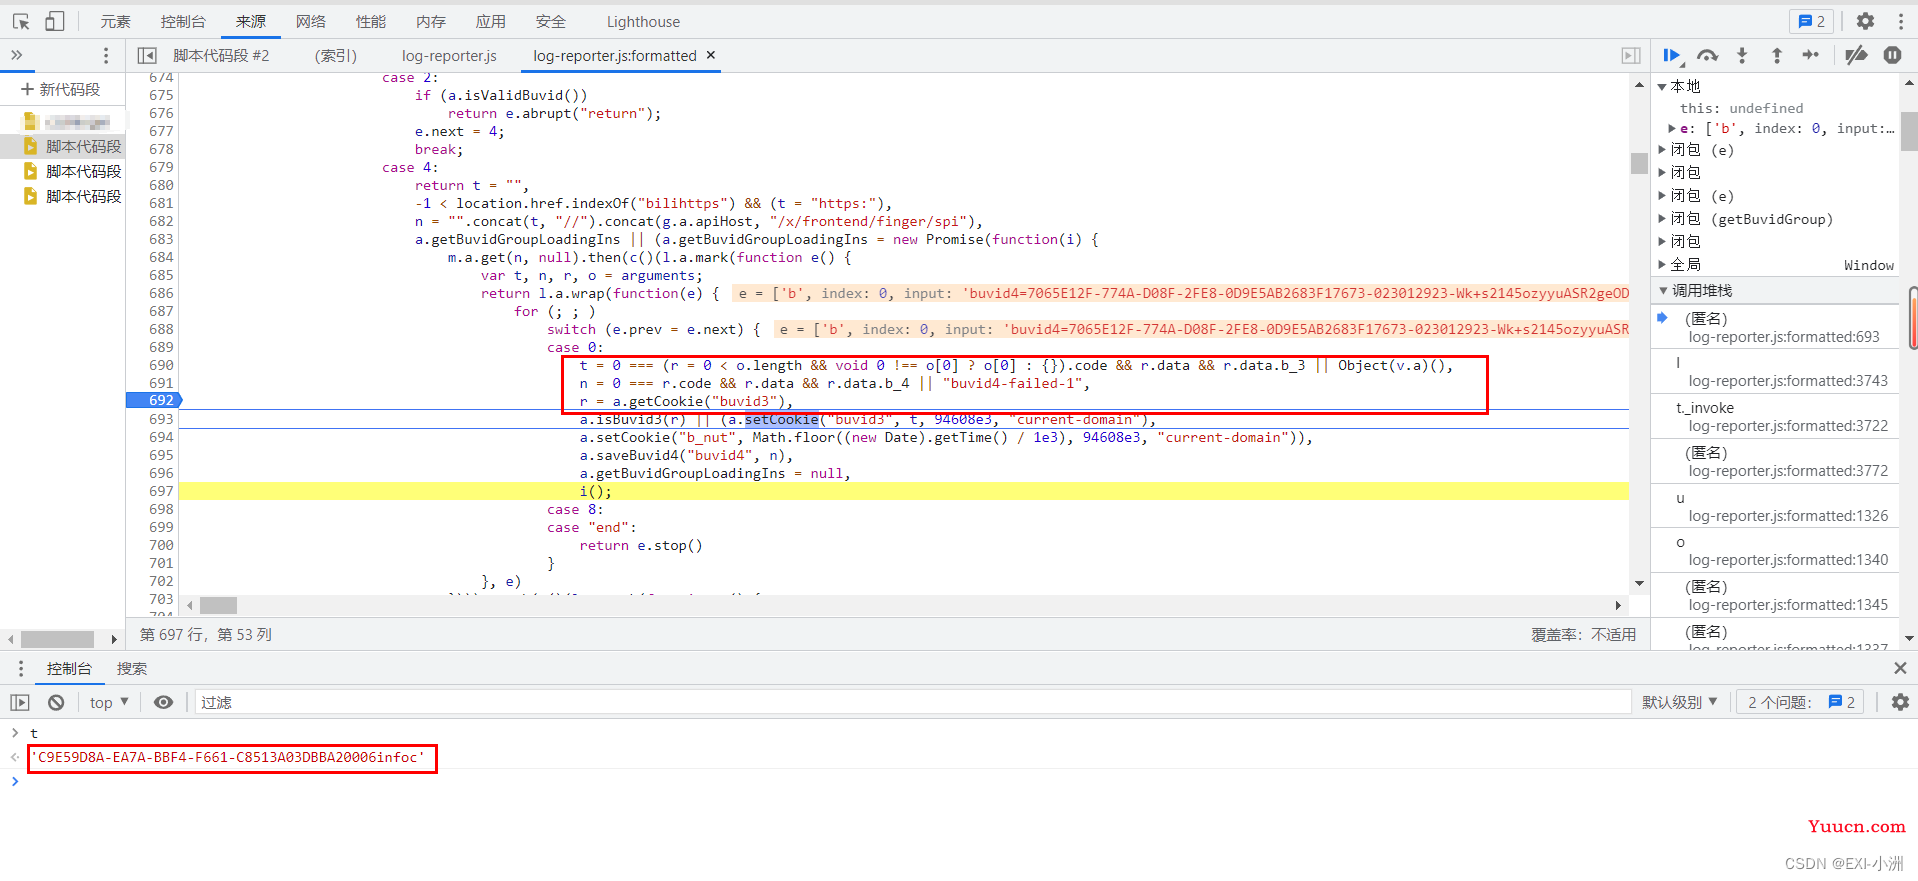Clear the console
Viewport: 1918px width, 881px height.
click(56, 702)
